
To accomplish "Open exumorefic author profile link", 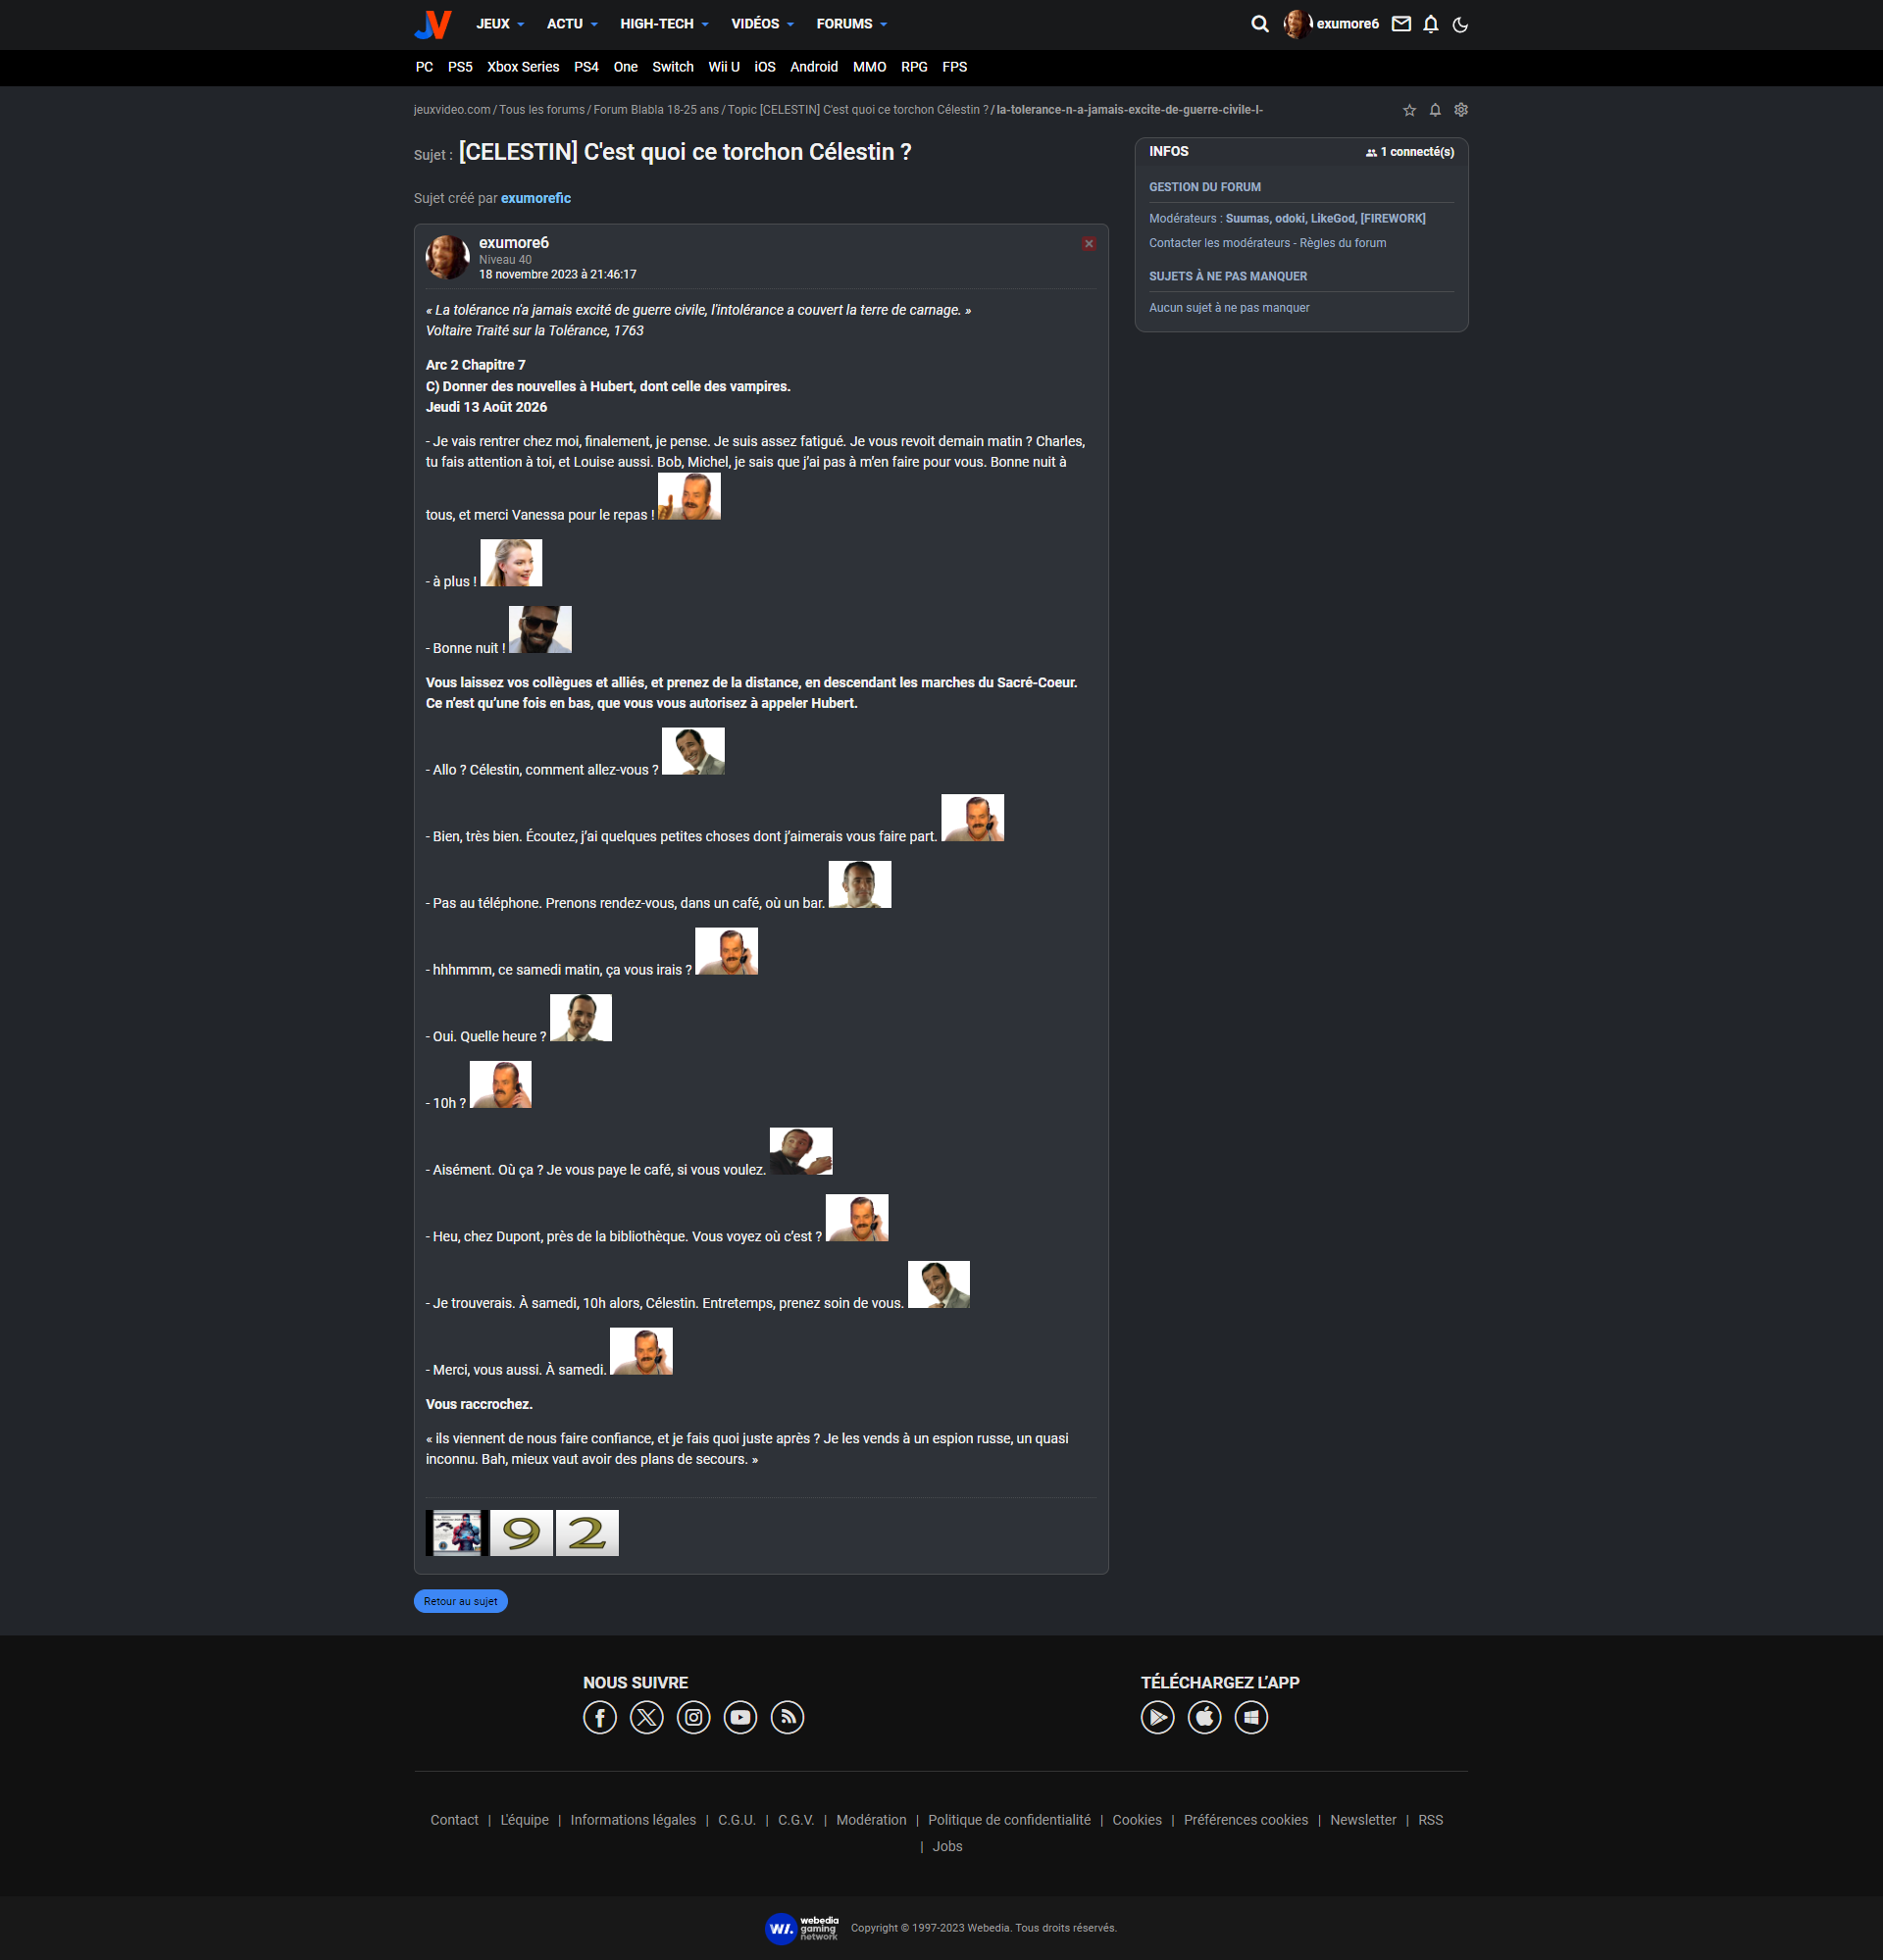I will pos(536,198).
